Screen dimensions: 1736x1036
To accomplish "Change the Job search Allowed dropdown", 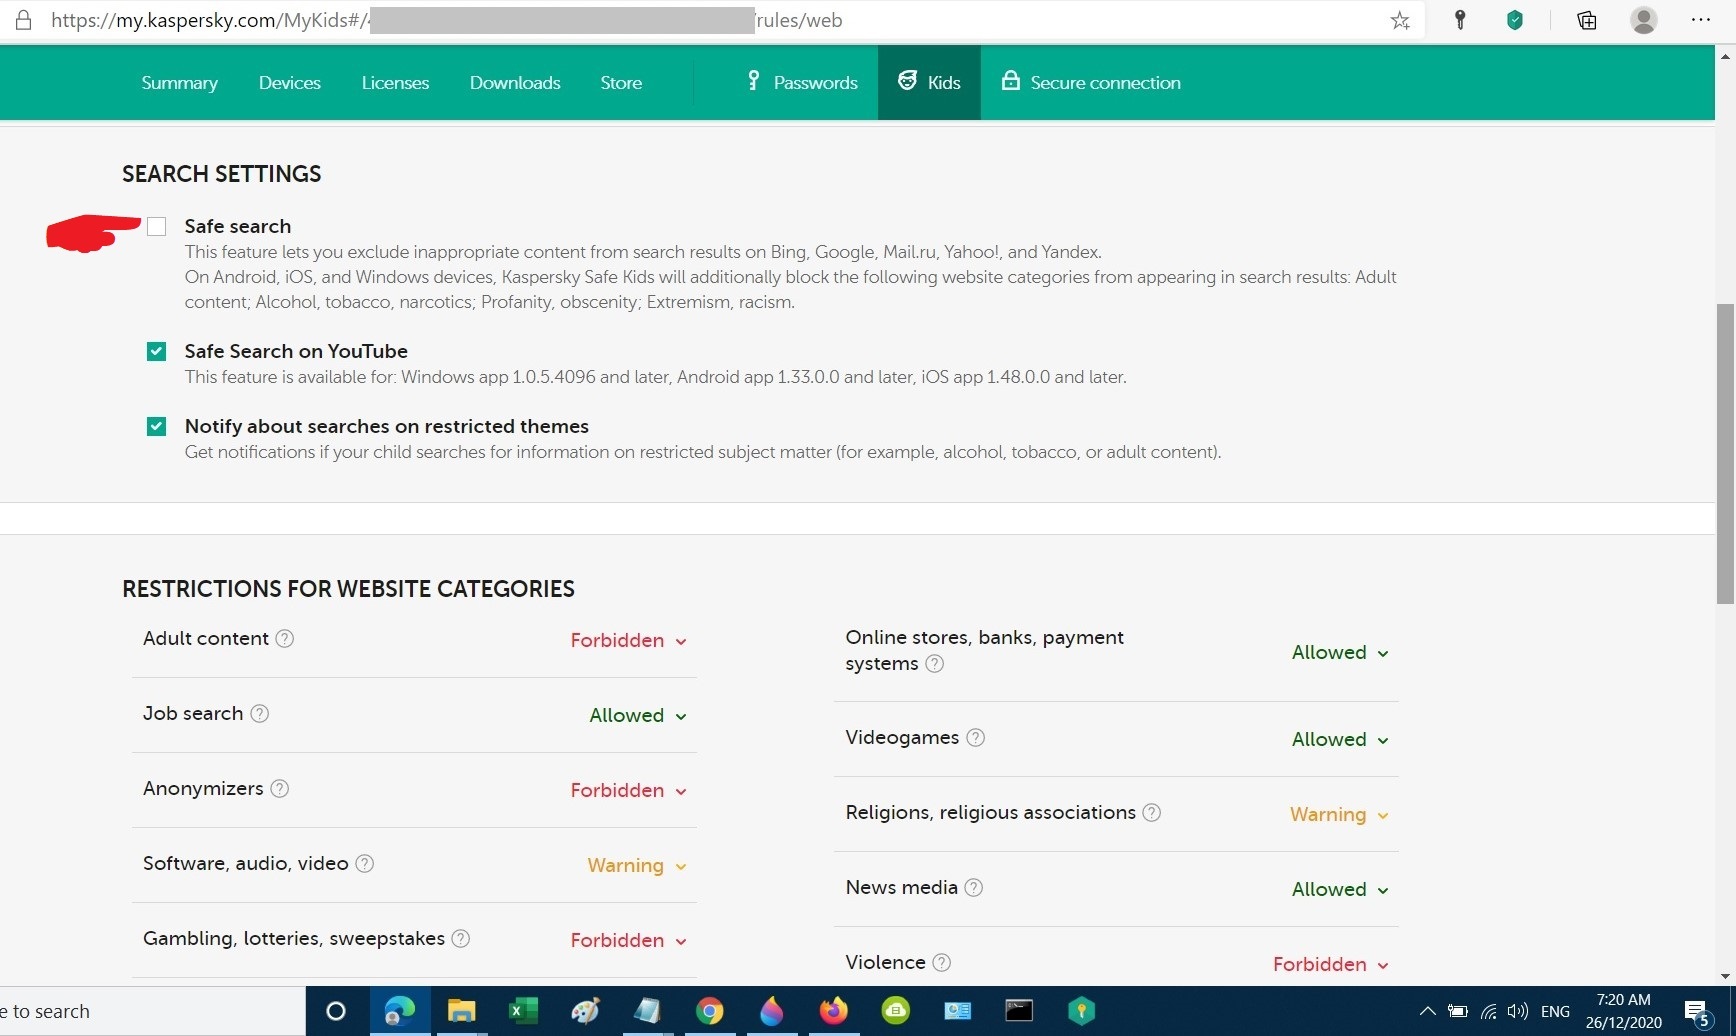I will 637,716.
